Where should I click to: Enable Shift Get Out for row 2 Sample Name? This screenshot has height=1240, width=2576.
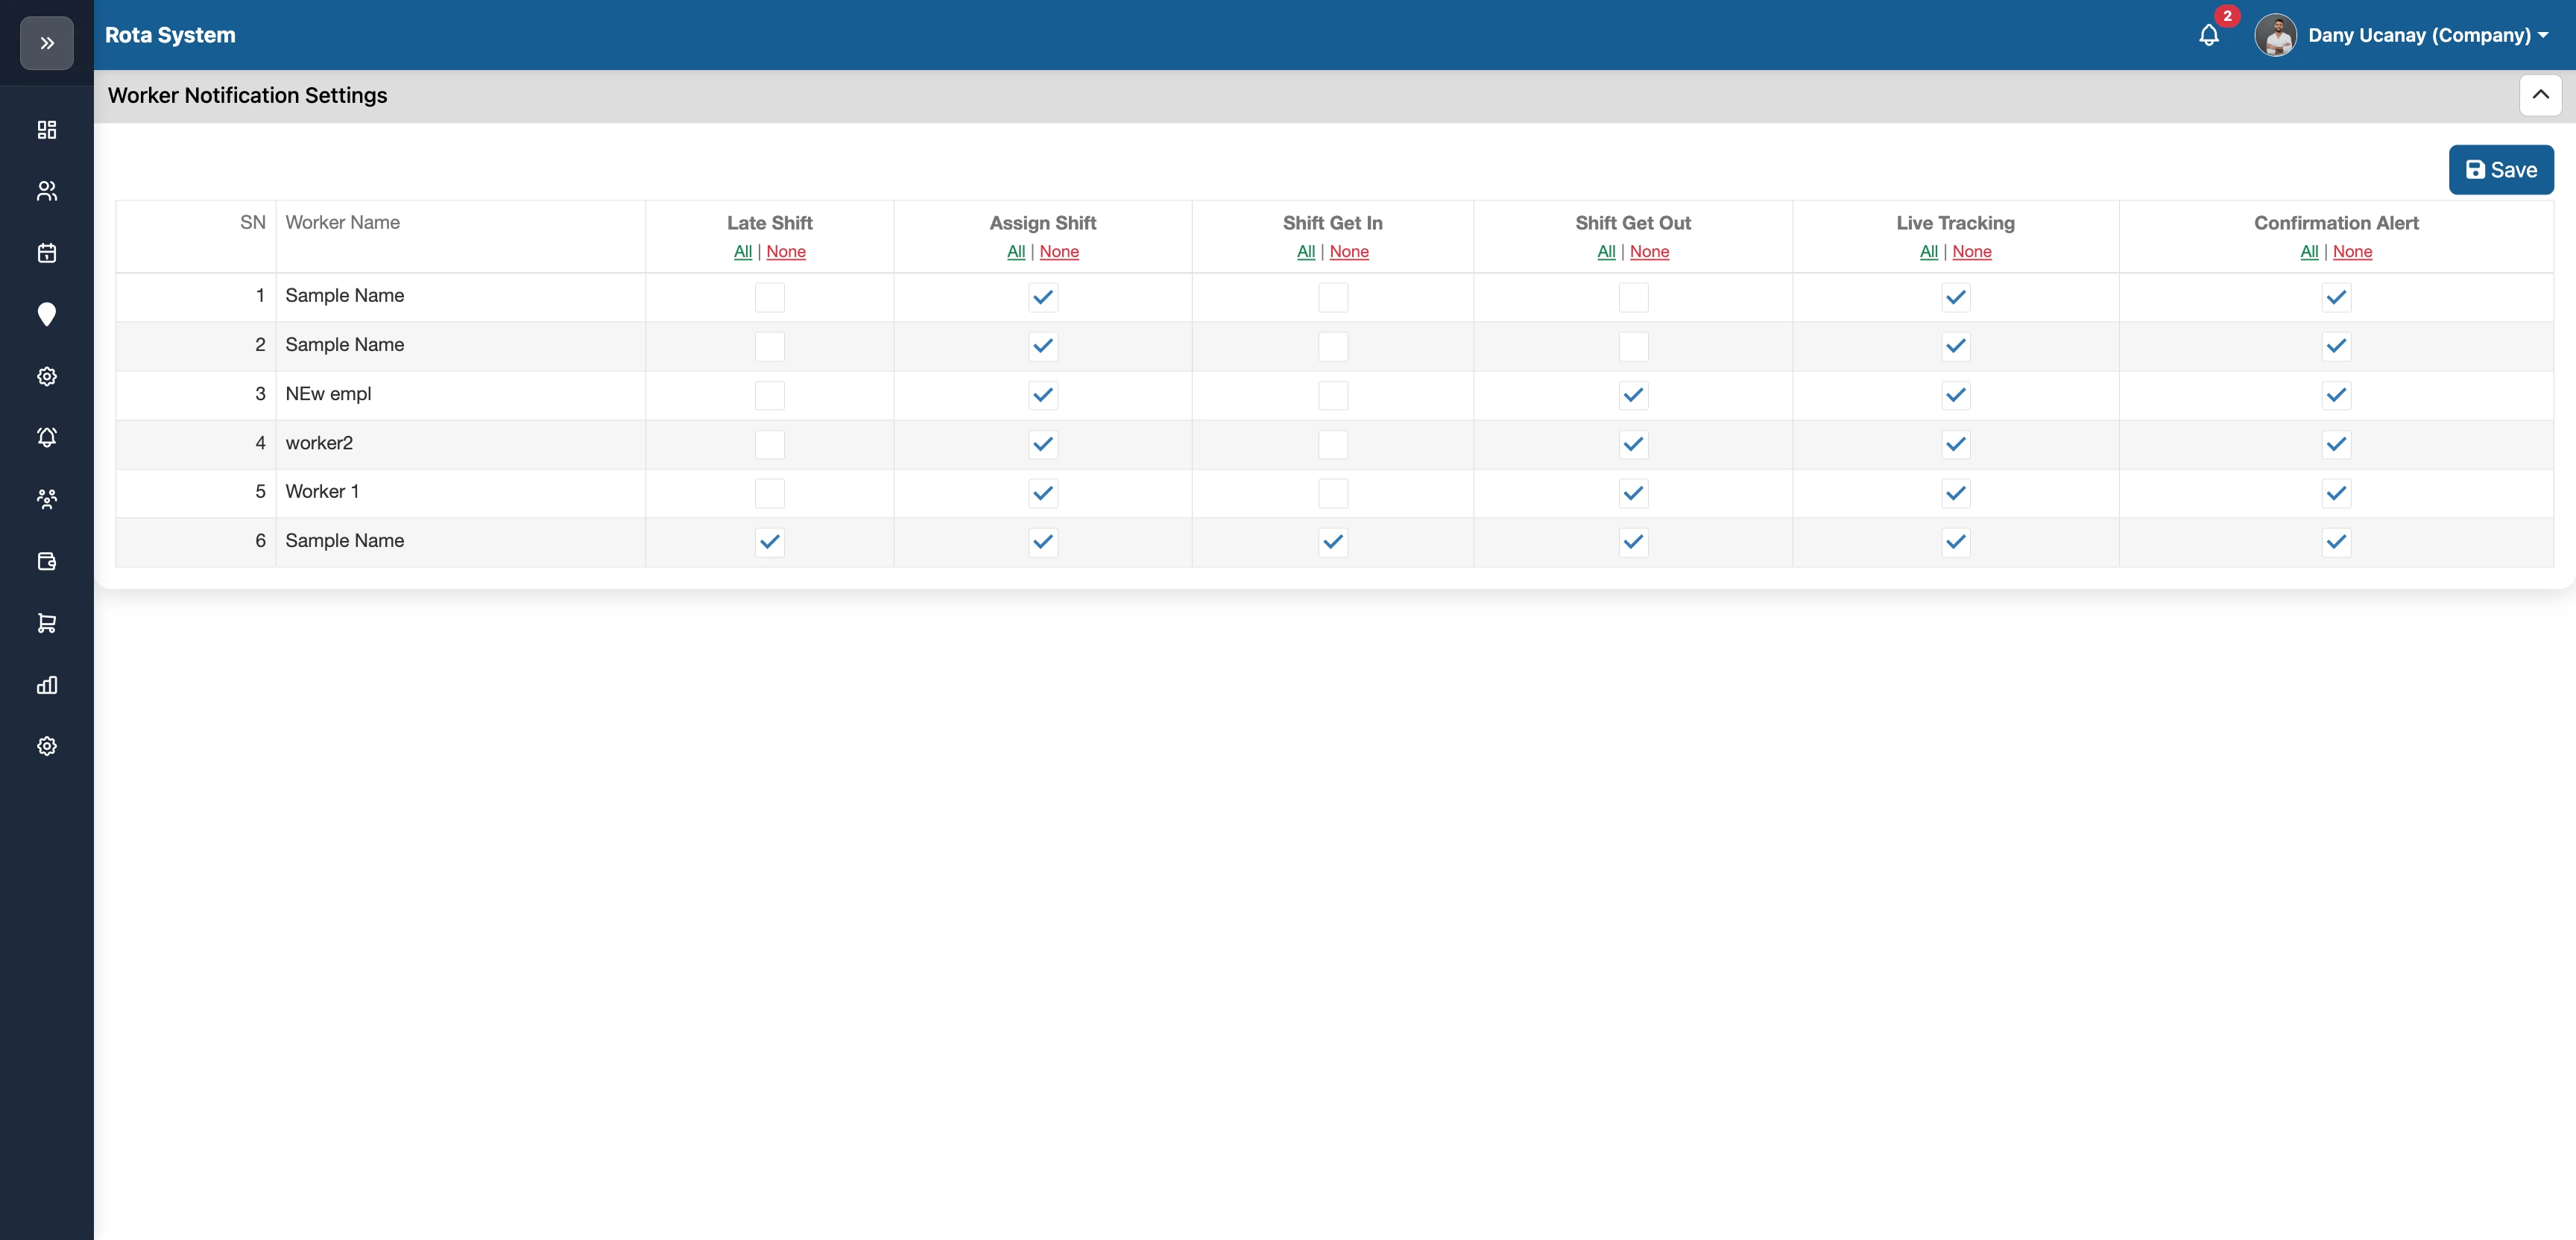(1632, 346)
